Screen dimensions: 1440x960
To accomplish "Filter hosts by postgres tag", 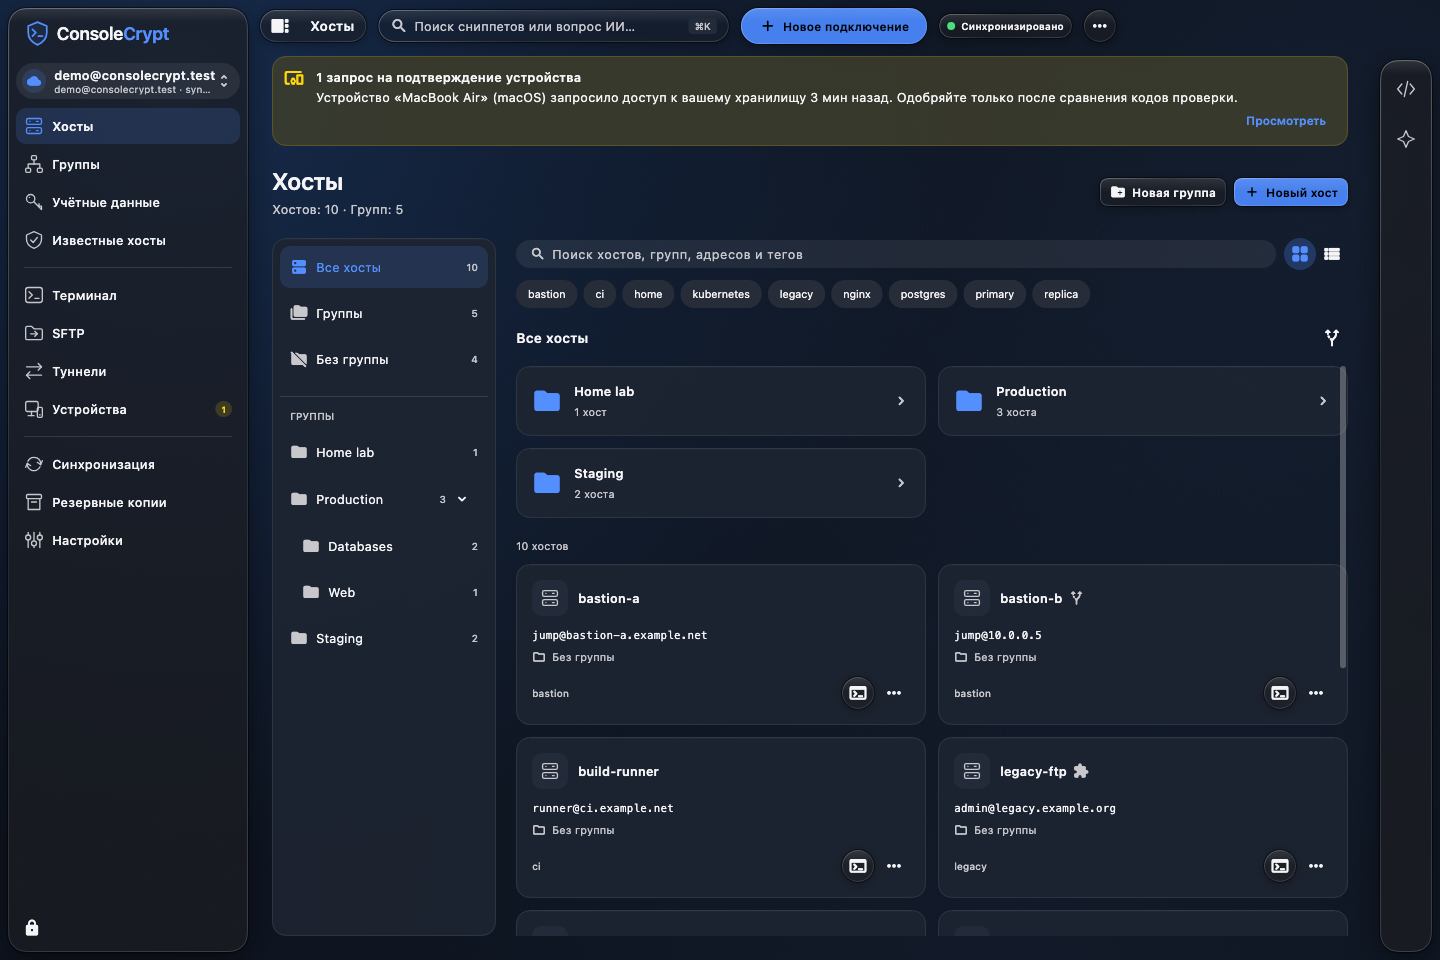I will click(923, 294).
